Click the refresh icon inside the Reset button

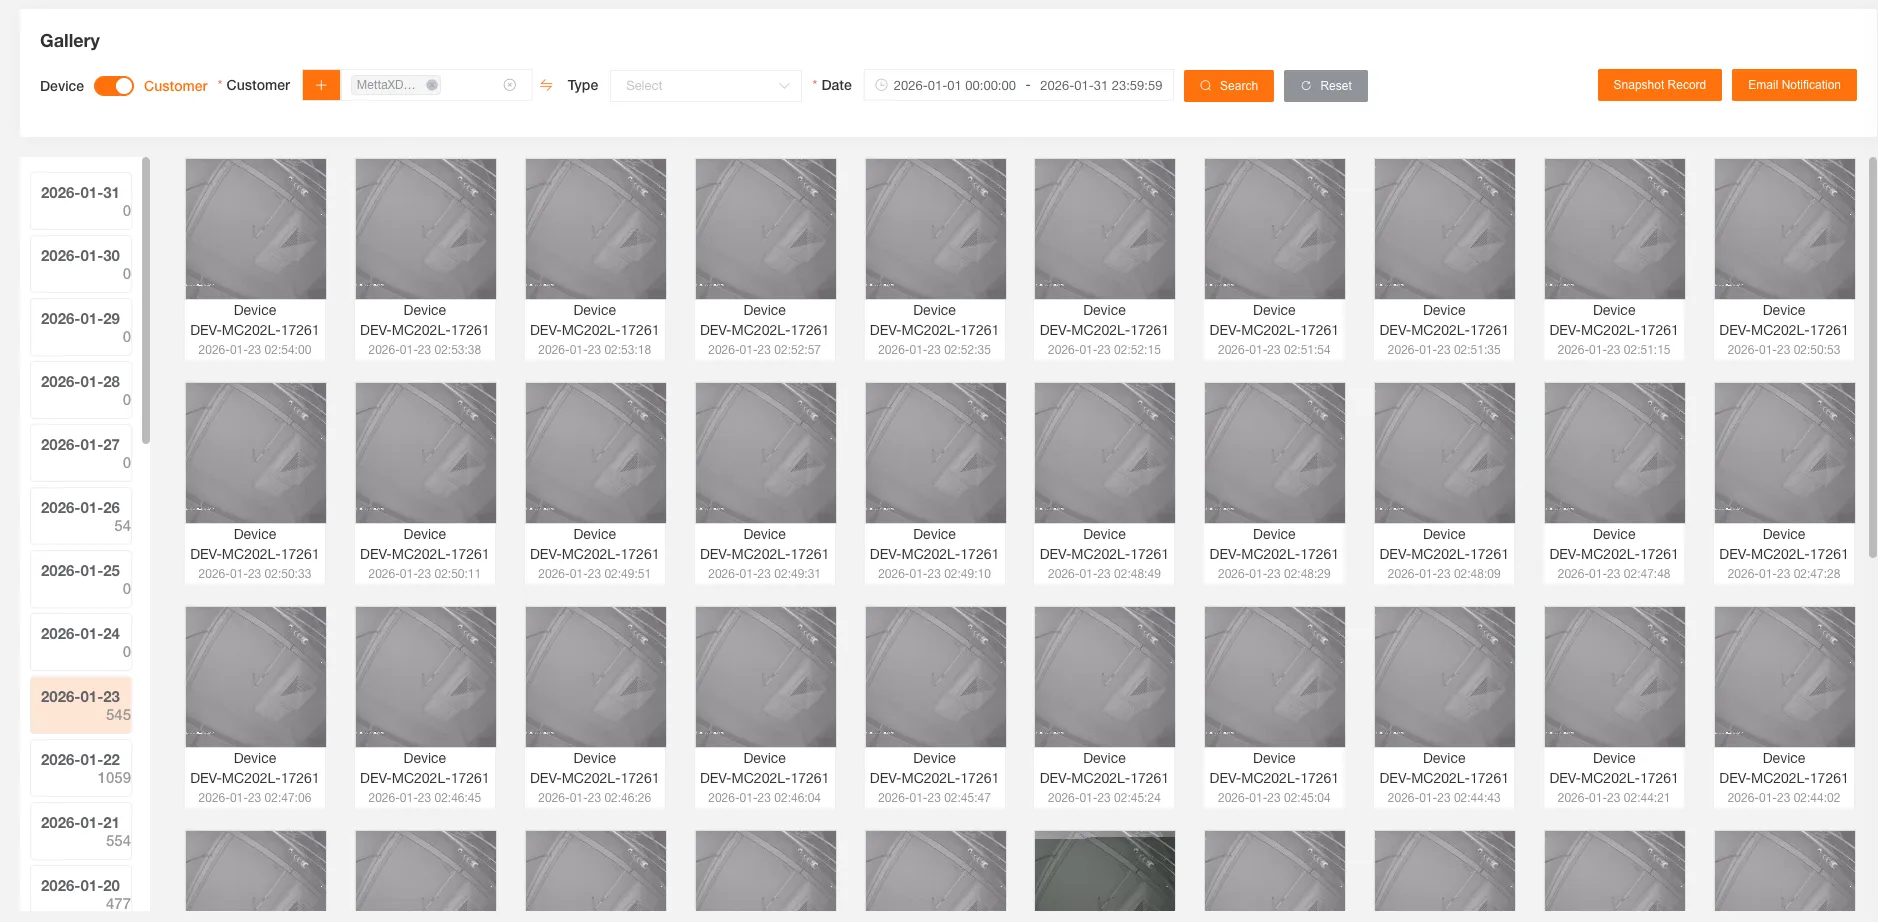coord(1308,86)
